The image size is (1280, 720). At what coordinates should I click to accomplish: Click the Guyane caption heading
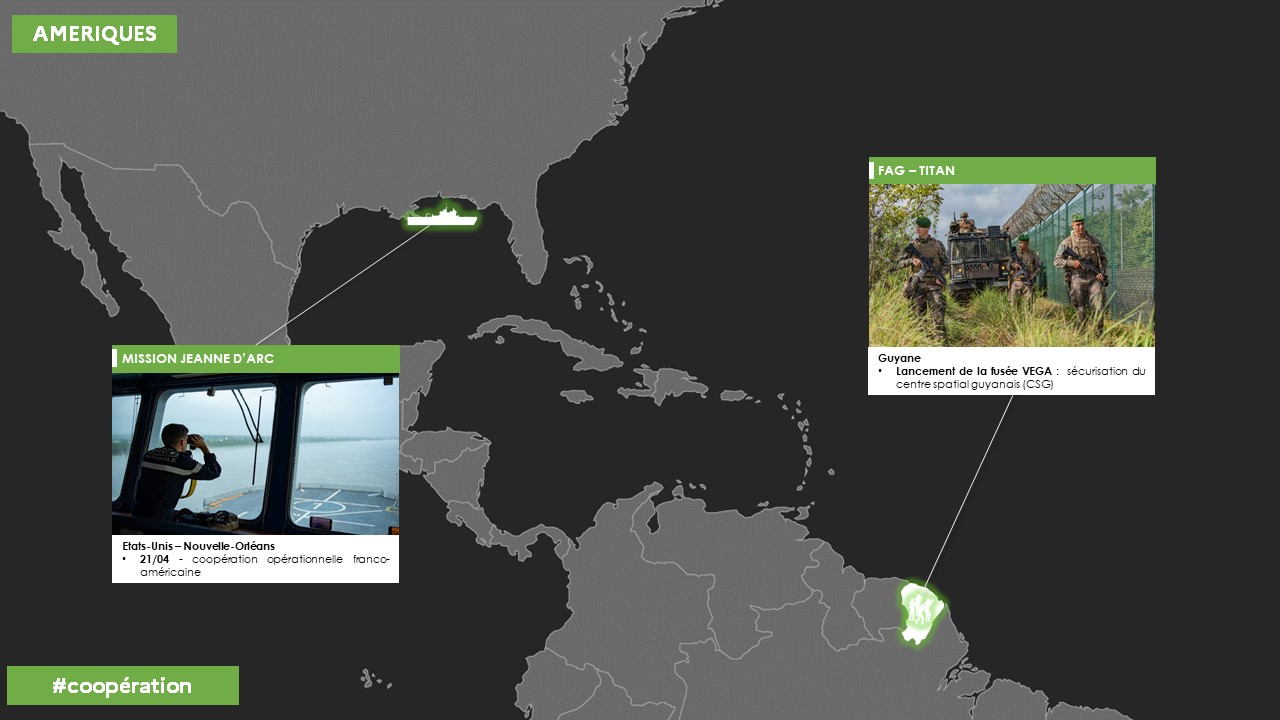(899, 357)
